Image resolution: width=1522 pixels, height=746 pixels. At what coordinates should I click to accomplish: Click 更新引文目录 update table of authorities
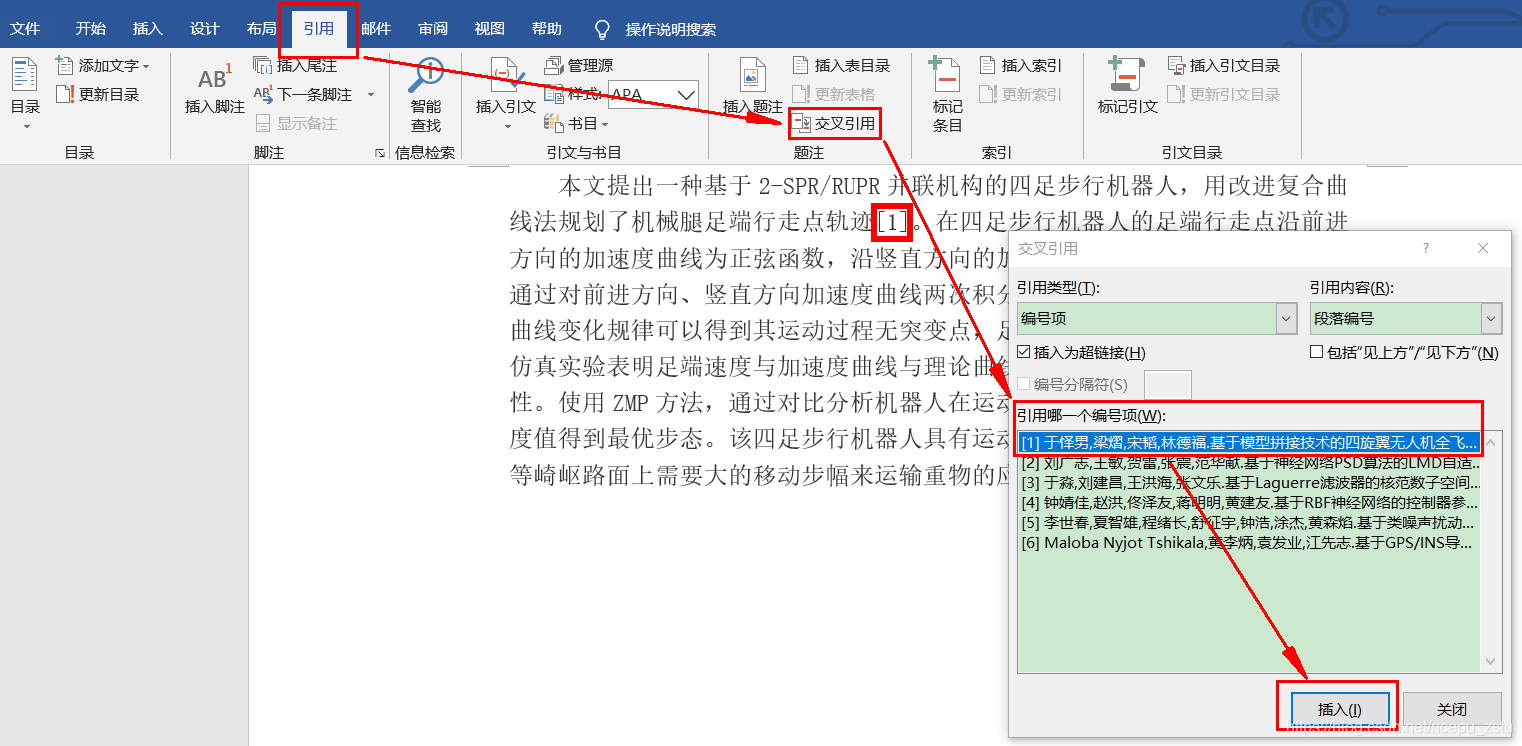point(1224,94)
